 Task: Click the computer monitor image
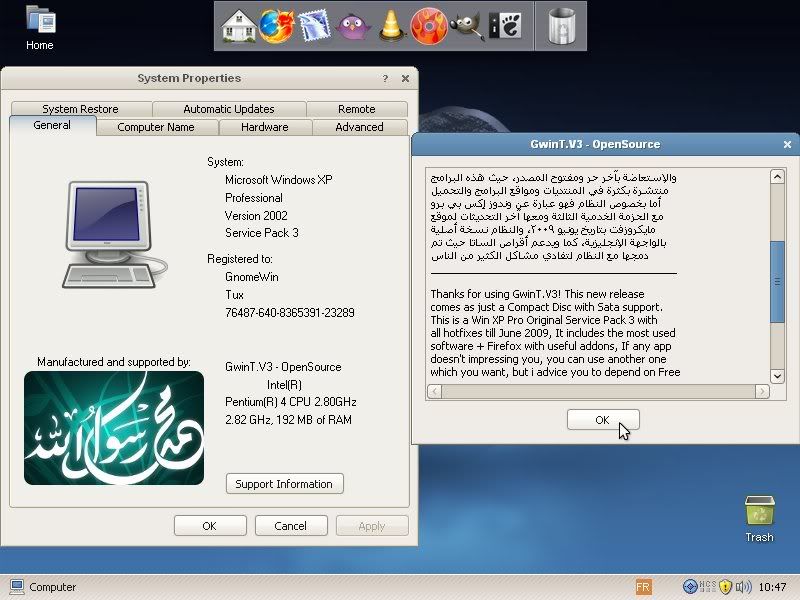click(x=115, y=234)
